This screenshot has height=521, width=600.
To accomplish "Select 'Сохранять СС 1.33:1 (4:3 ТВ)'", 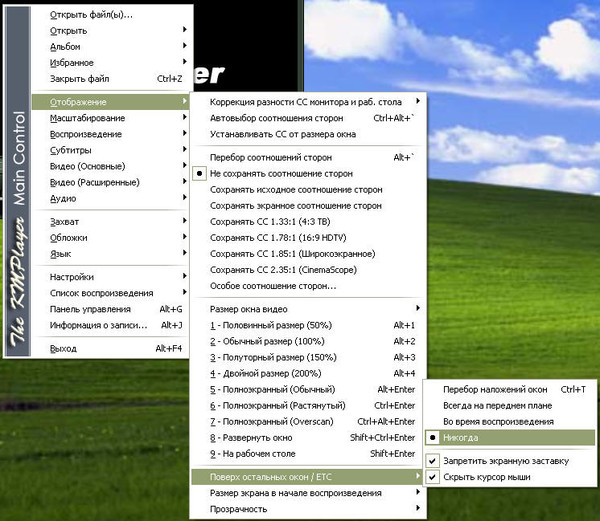I will coord(308,222).
